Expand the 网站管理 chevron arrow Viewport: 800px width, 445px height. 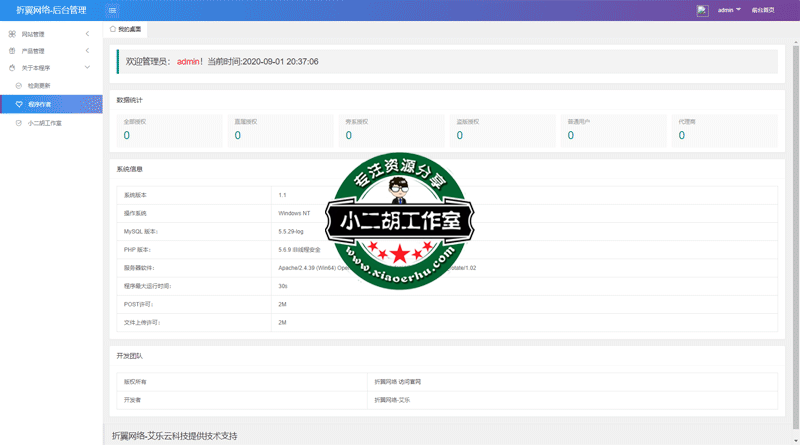click(x=87, y=34)
